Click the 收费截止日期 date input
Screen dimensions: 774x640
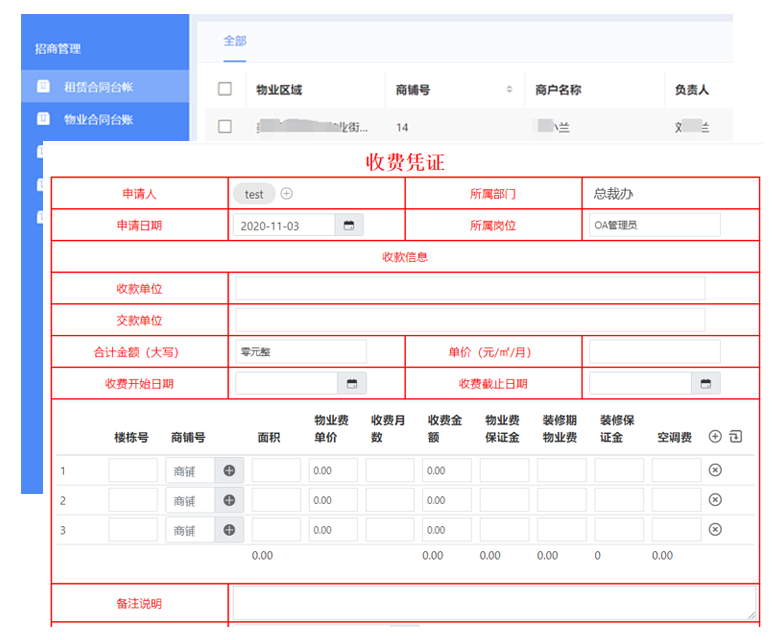pyautogui.click(x=640, y=383)
